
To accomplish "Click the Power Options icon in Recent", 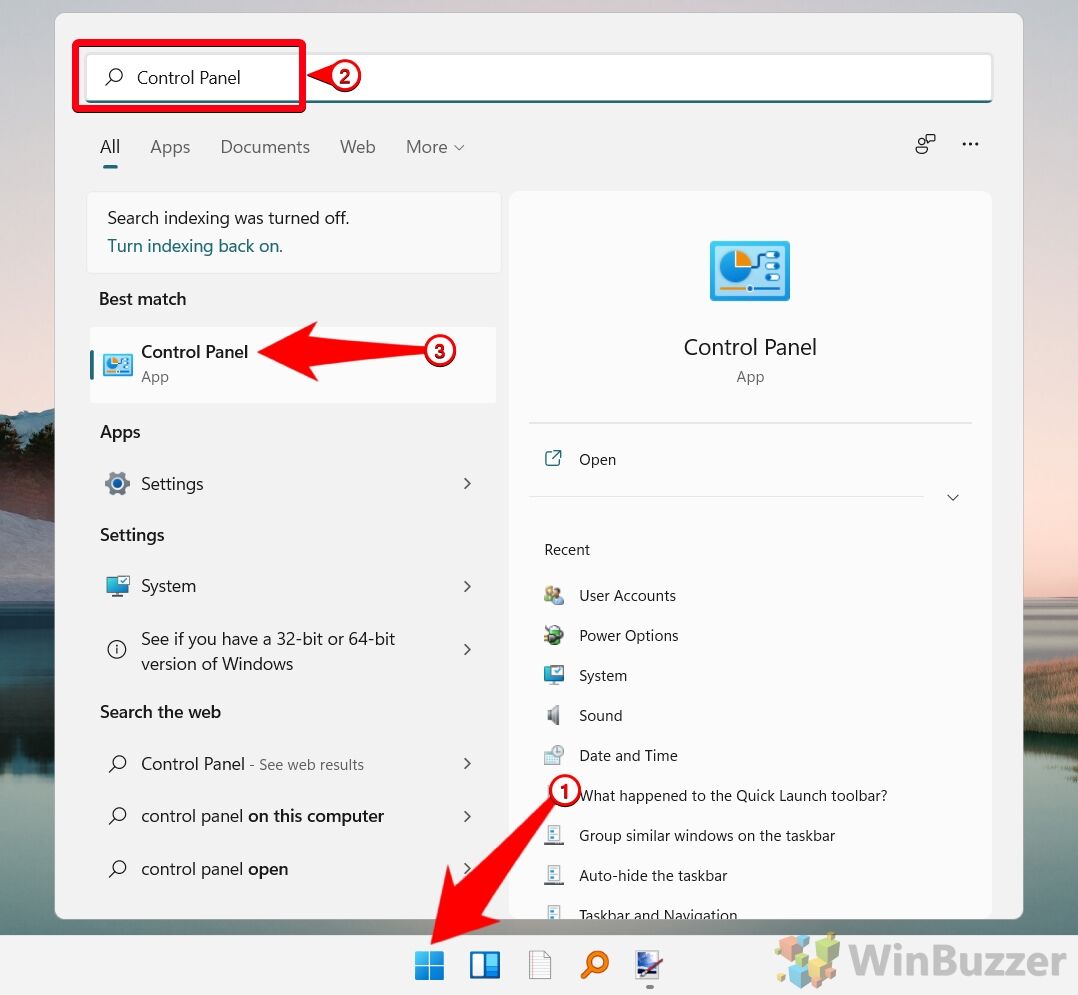I will coord(554,635).
